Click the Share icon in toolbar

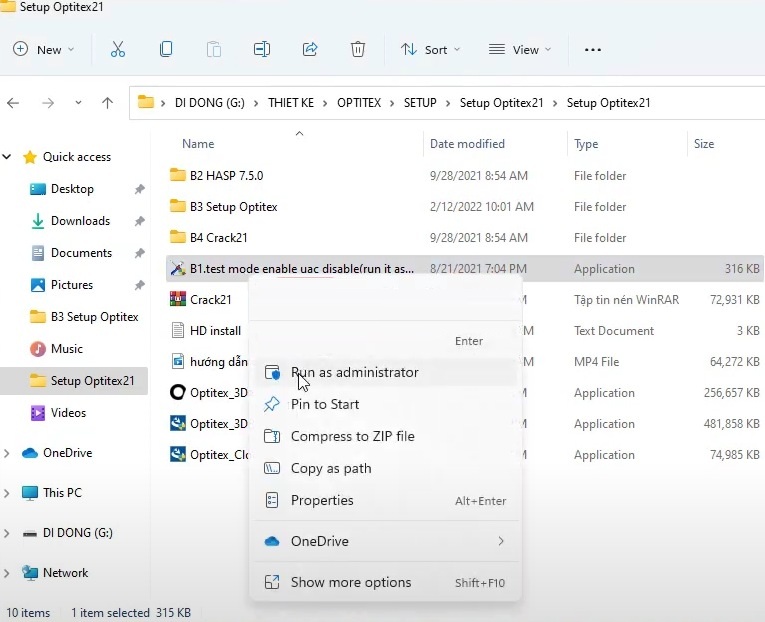310,49
